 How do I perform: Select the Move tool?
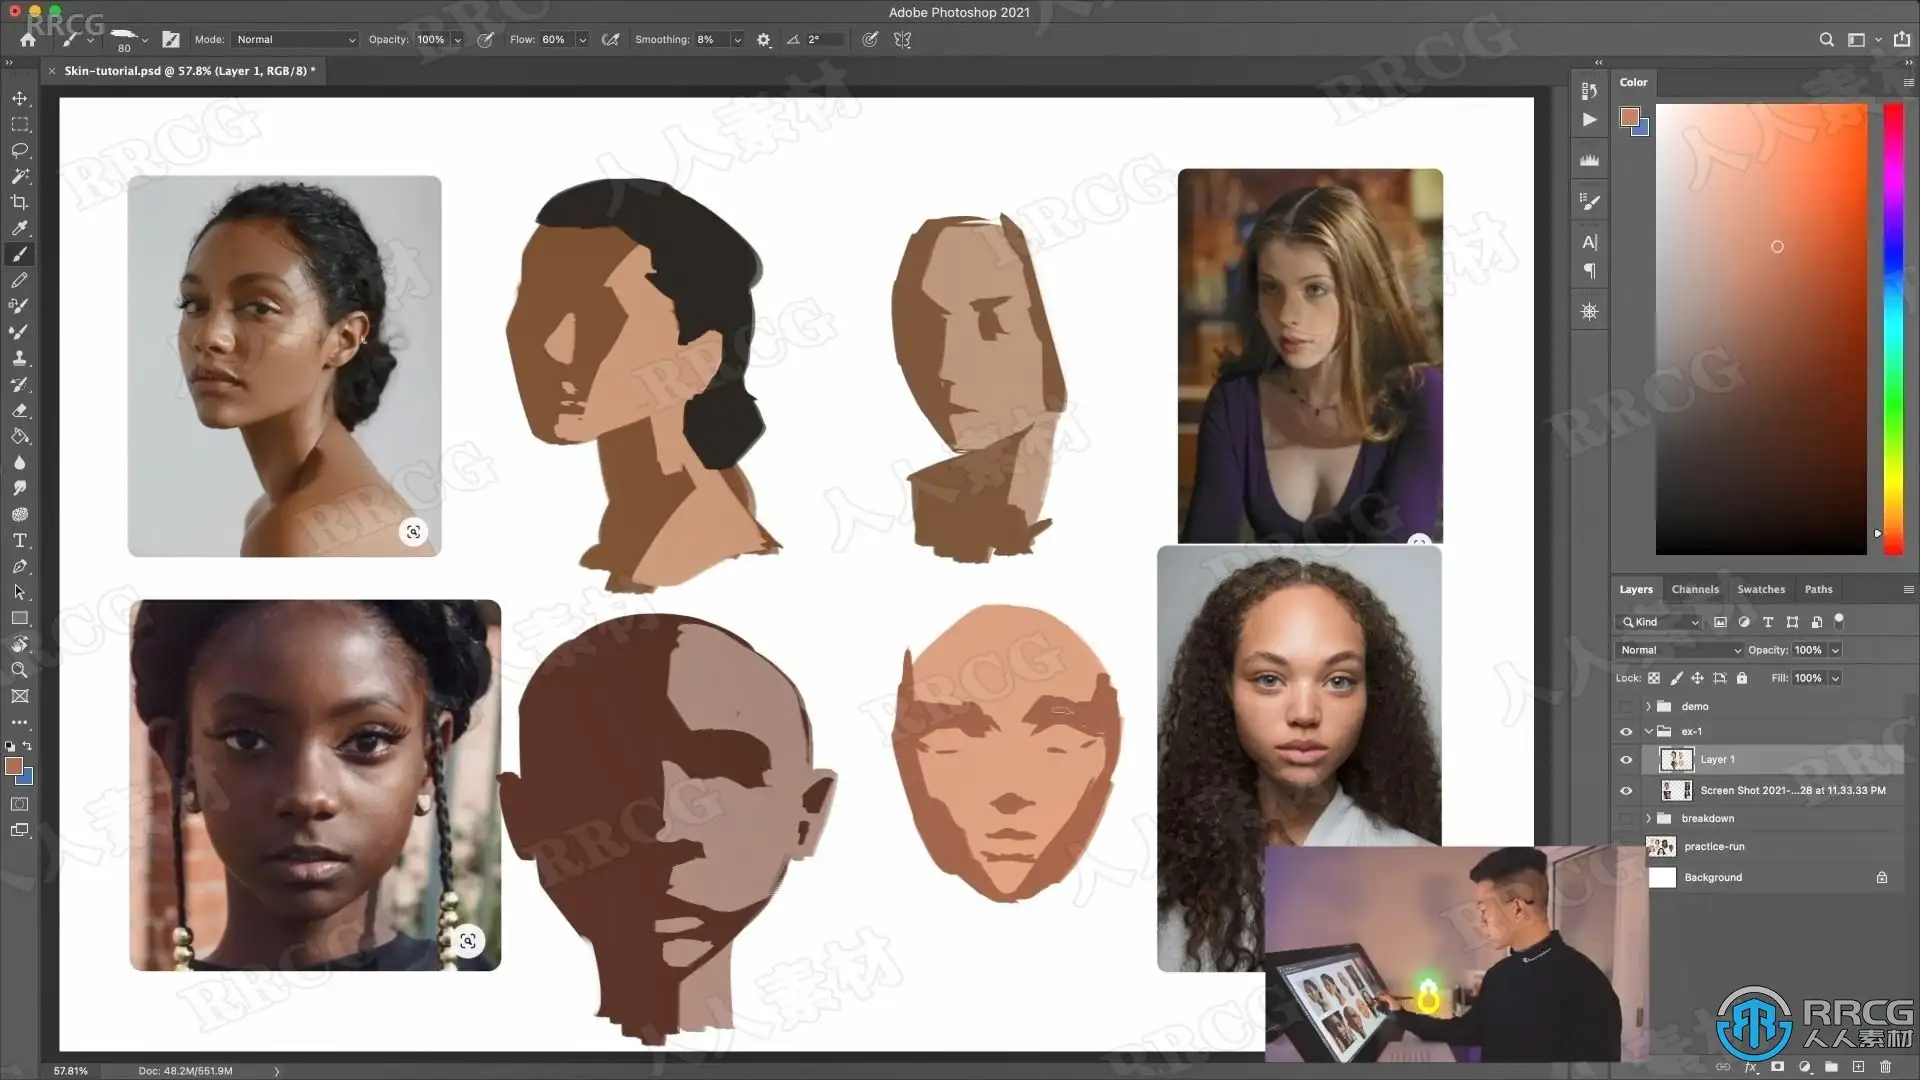coord(19,98)
